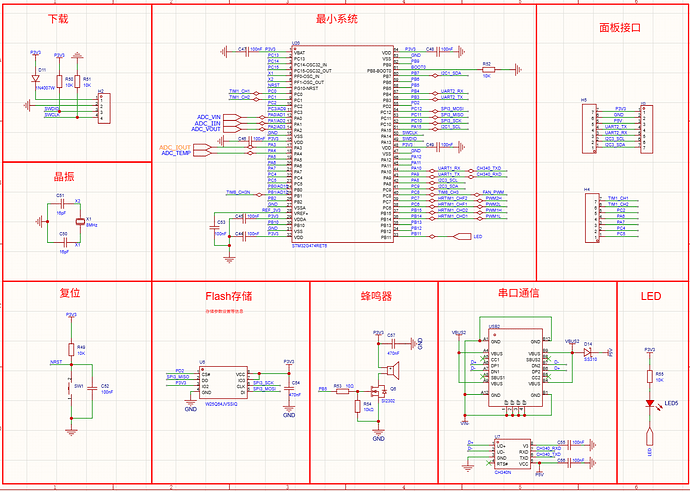This screenshot has width=690, height=491.
Task: Click the Flash存储 section title
Action: pos(229,296)
